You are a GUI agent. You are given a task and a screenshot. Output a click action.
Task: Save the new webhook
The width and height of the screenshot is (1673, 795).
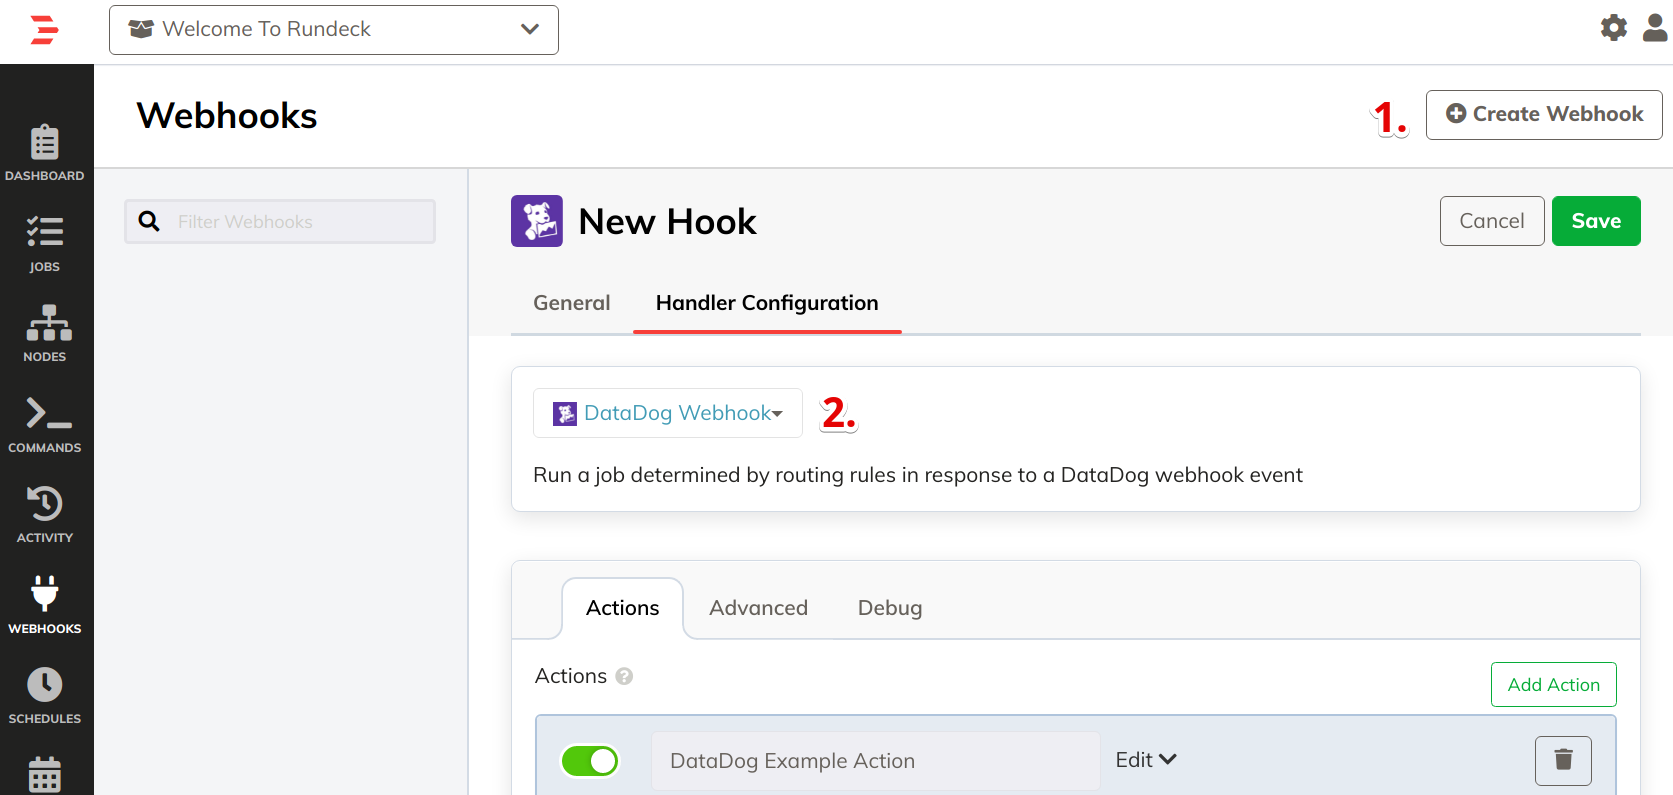(1596, 221)
